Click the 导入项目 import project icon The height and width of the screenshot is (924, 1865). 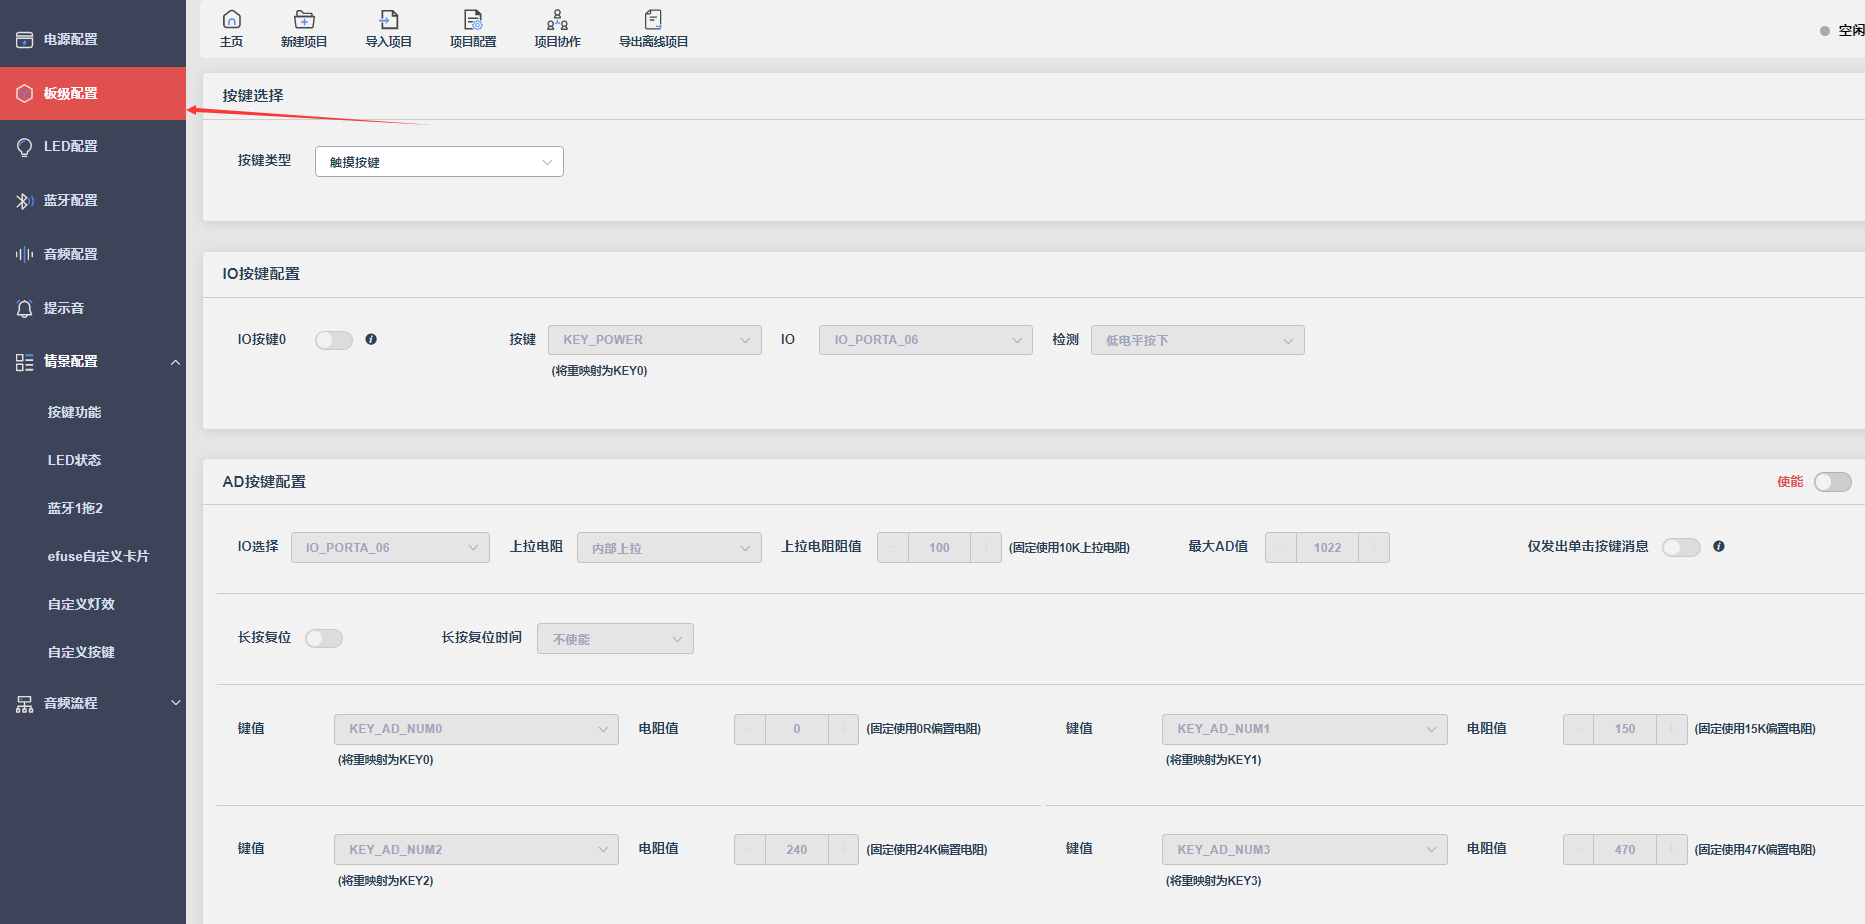pyautogui.click(x=389, y=20)
